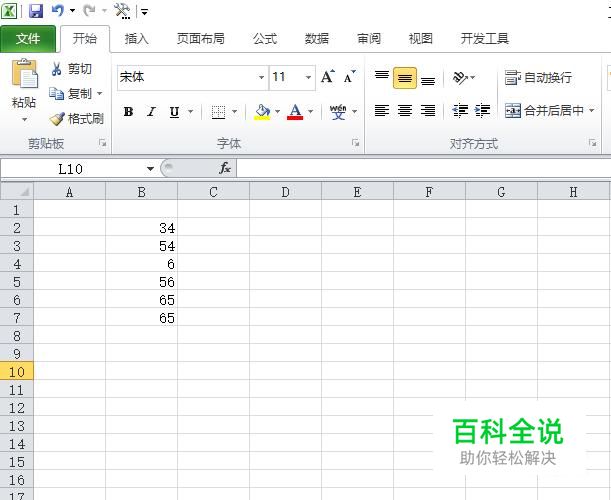
Task: Click 合并后居中 merge and center button
Action: click(x=544, y=111)
